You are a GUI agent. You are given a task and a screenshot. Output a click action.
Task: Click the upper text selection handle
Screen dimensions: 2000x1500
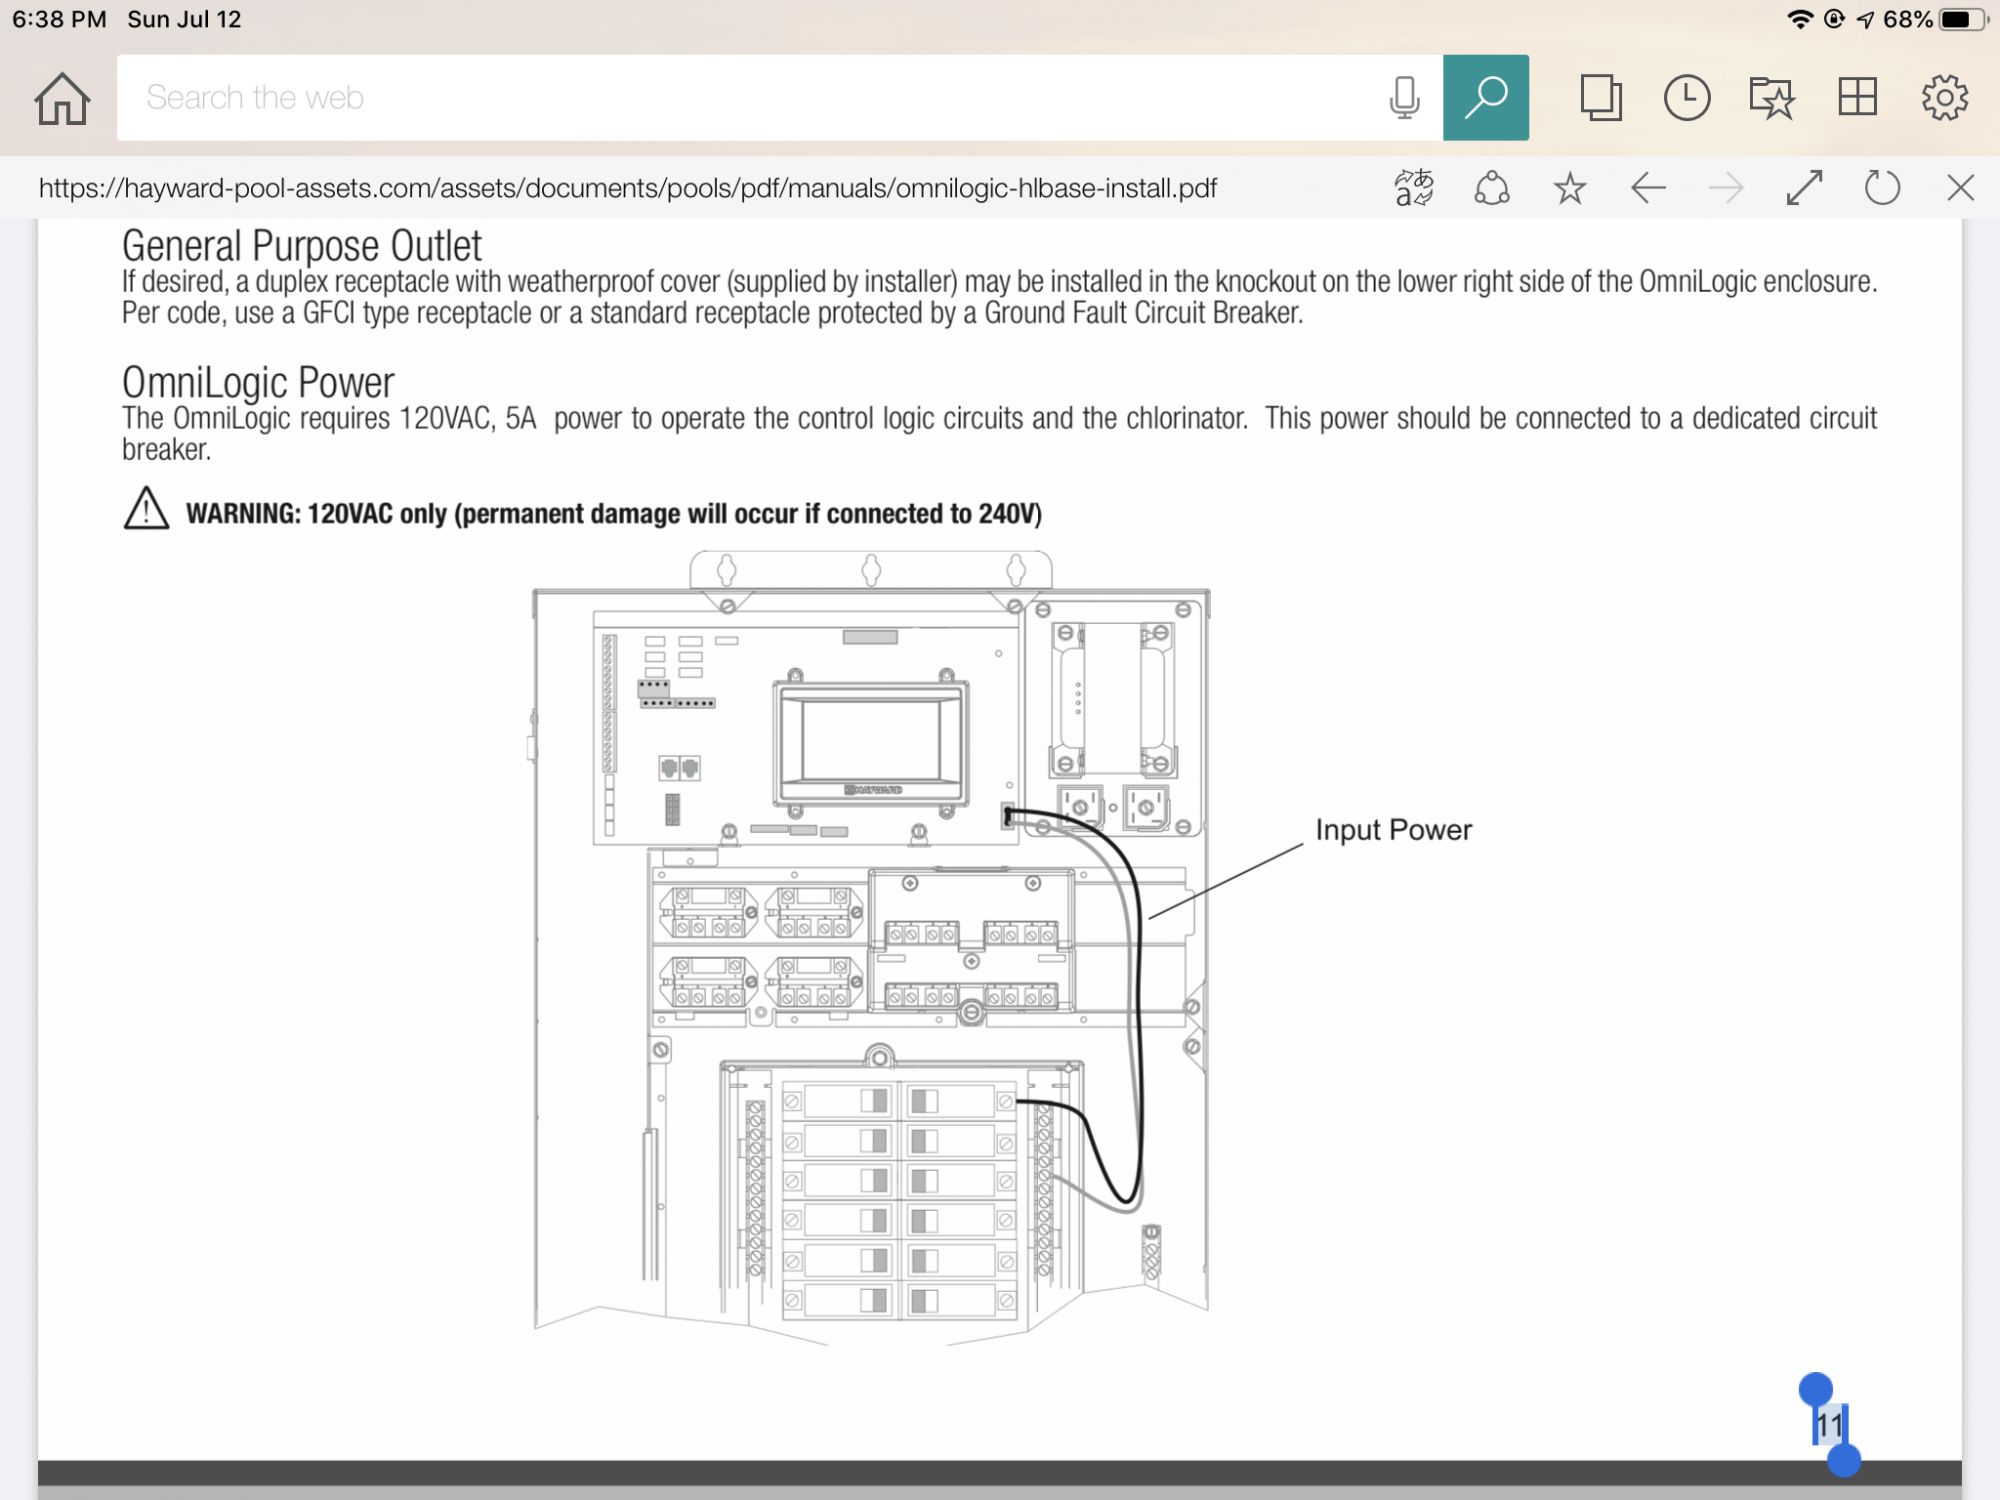tap(1816, 1389)
